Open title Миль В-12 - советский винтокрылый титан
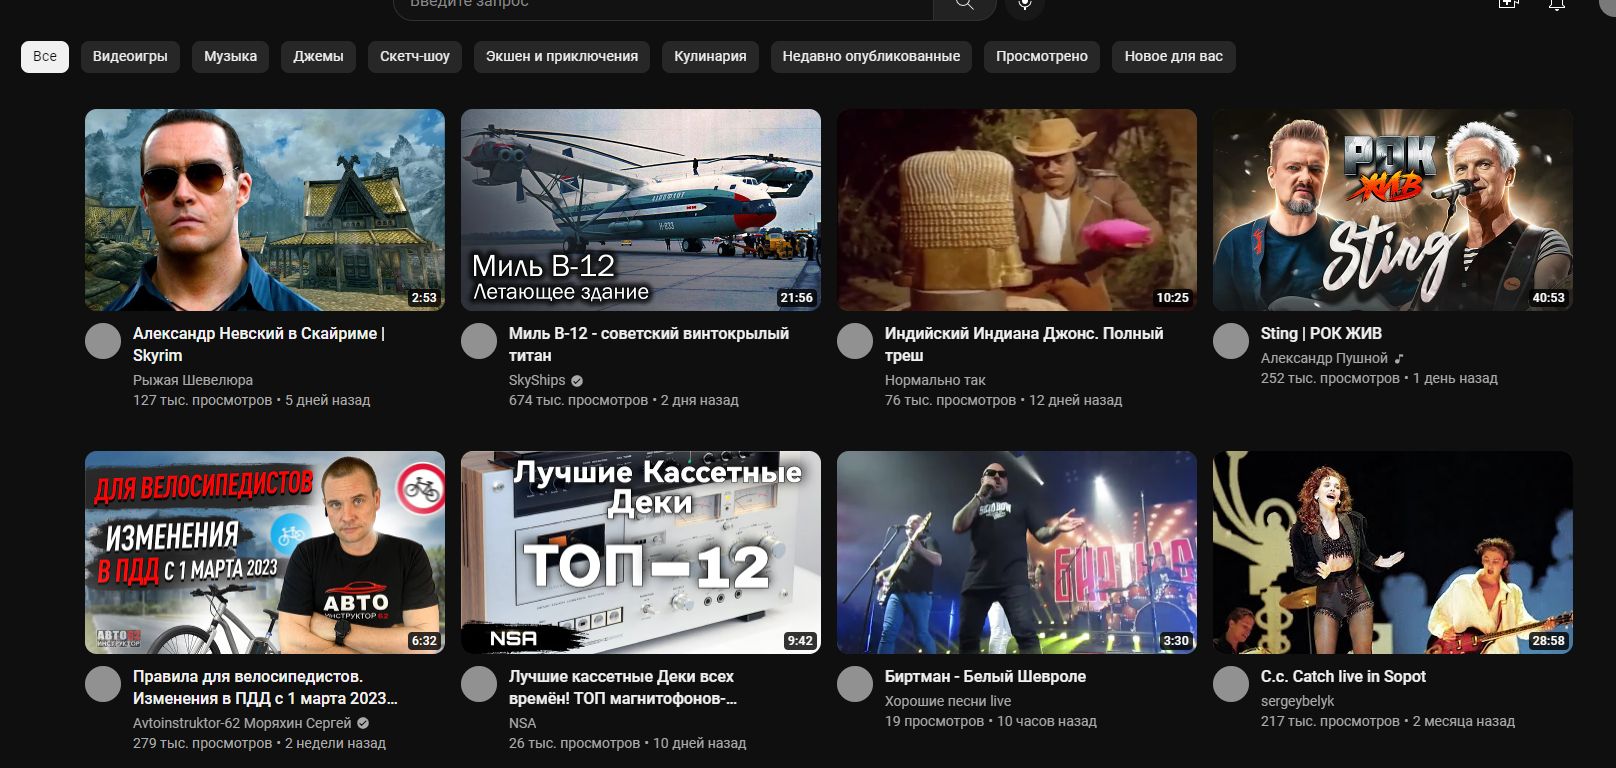Screen dimensions: 1616x768 (649, 344)
